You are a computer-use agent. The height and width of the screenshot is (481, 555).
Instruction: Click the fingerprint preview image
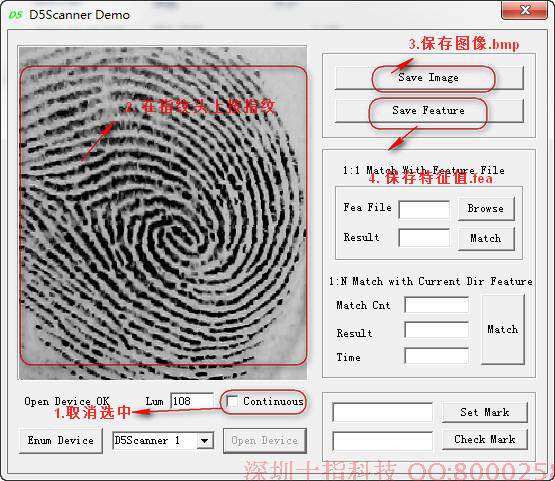coord(163,213)
